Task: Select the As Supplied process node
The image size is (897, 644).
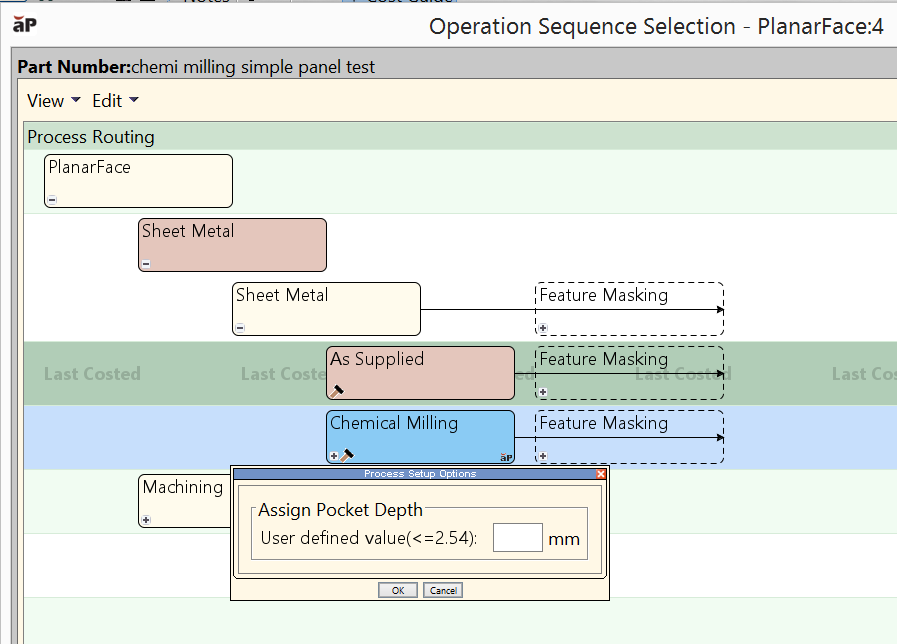Action: [420, 367]
